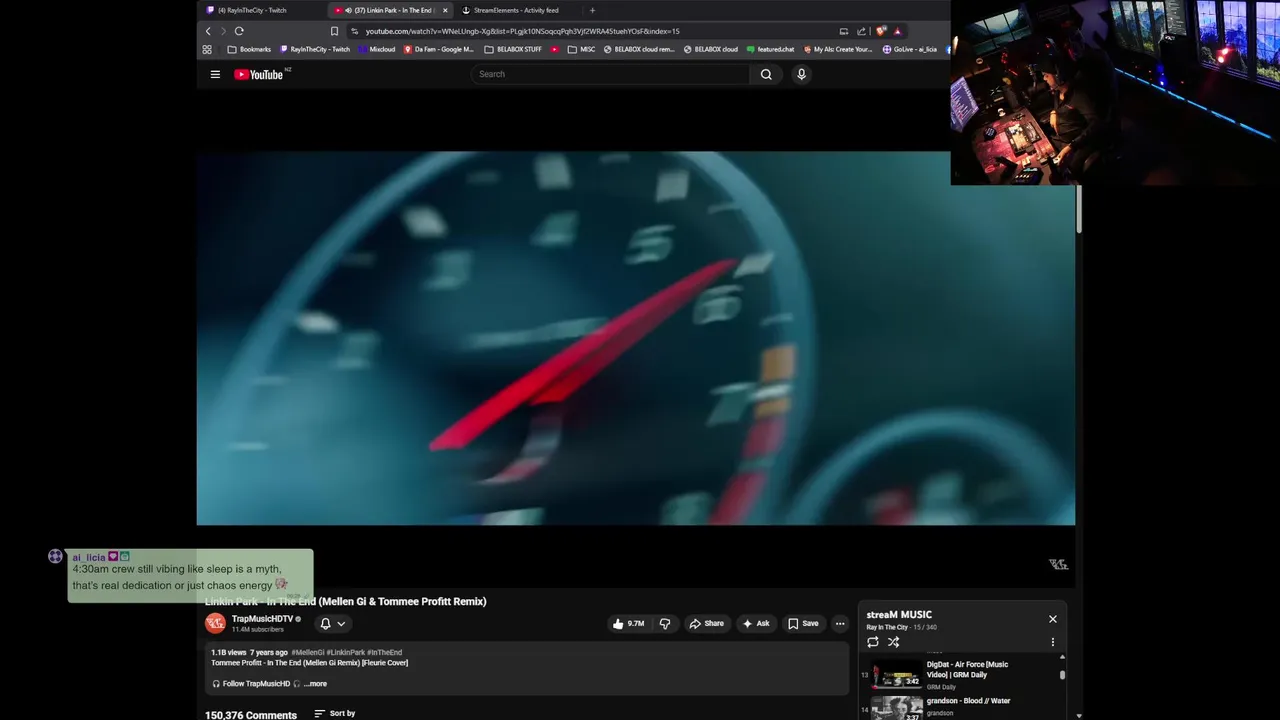Open site settings icon in the address bar

355,31
